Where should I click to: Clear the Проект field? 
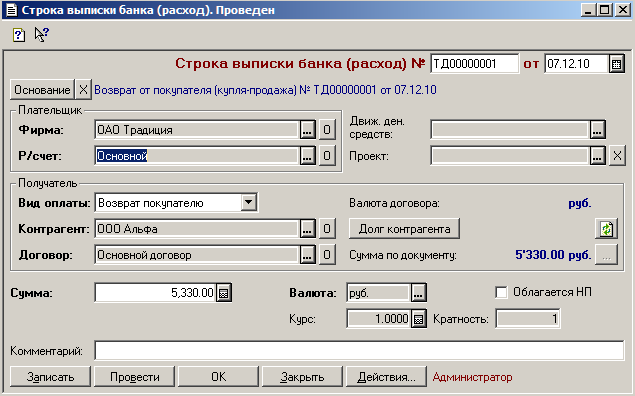click(617, 156)
